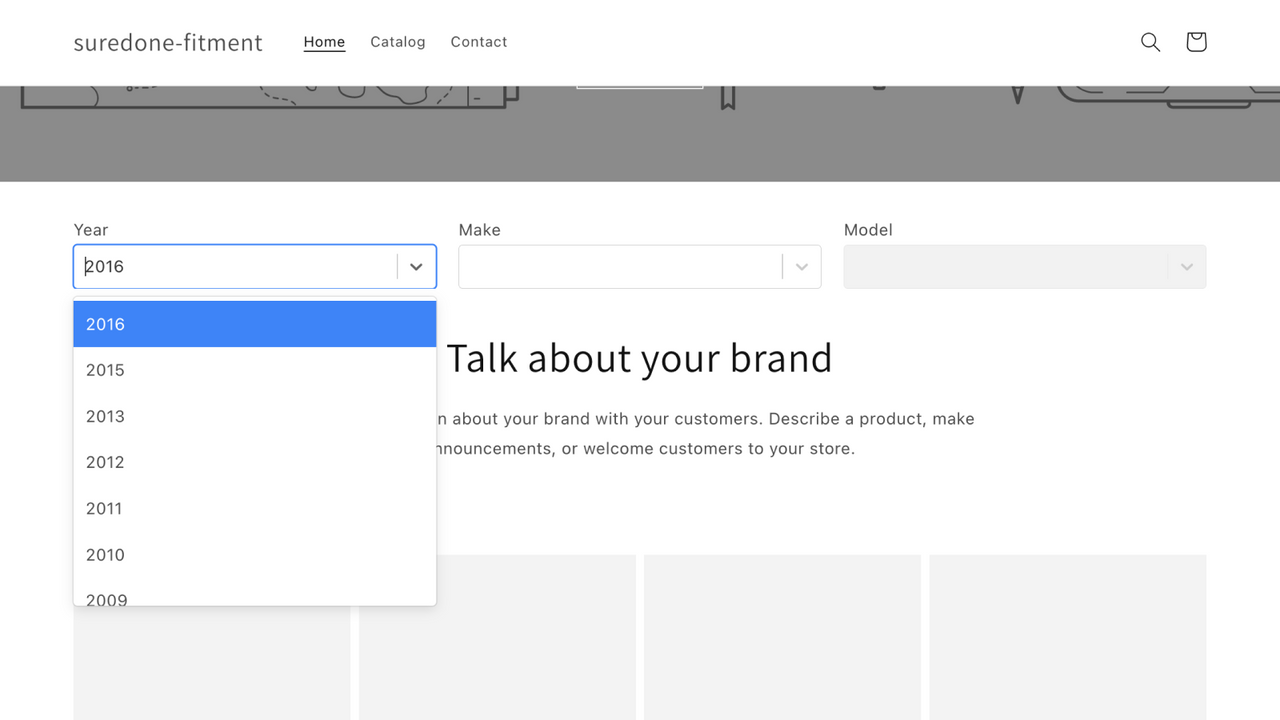The height and width of the screenshot is (720, 1280).
Task: Pick 2011 from Year options
Action: 255,508
